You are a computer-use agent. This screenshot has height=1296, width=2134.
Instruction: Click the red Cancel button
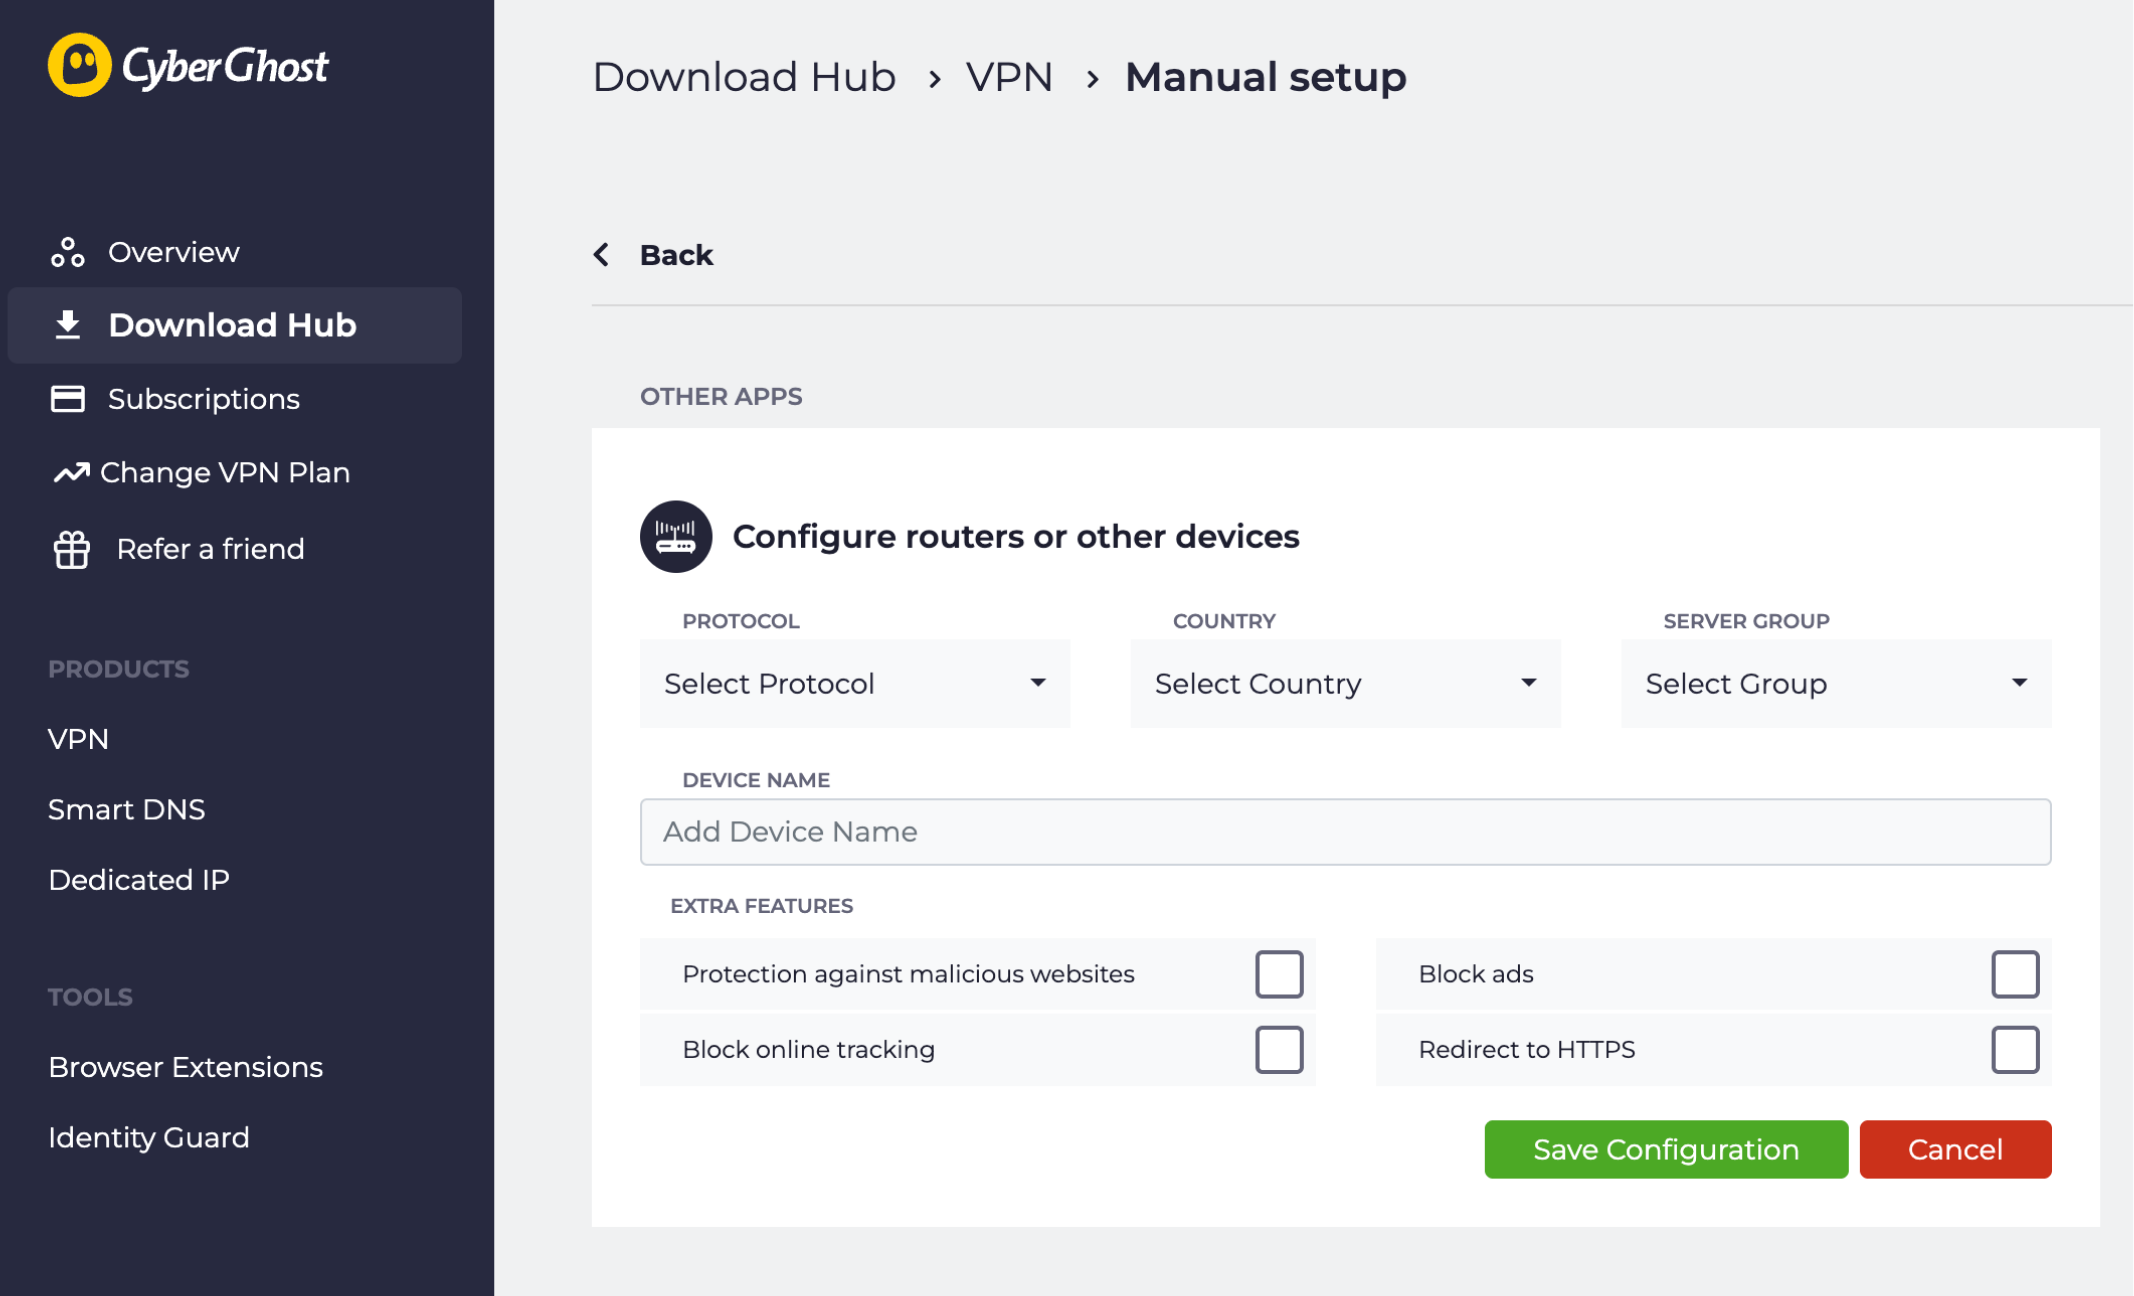(x=1955, y=1149)
